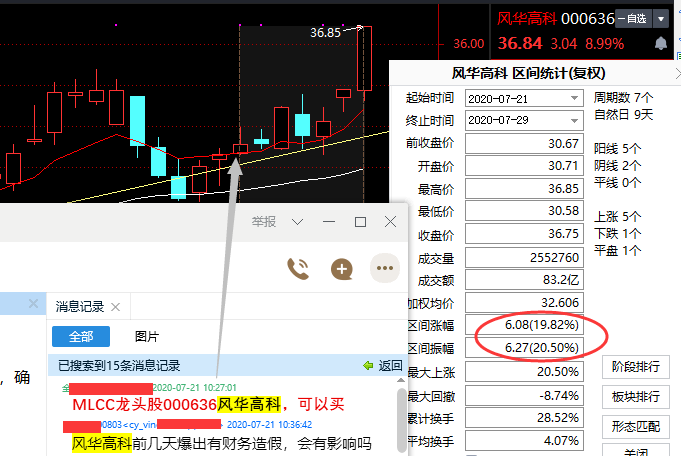
Task: Click the 周期数 7个 text
Action: coord(623,98)
